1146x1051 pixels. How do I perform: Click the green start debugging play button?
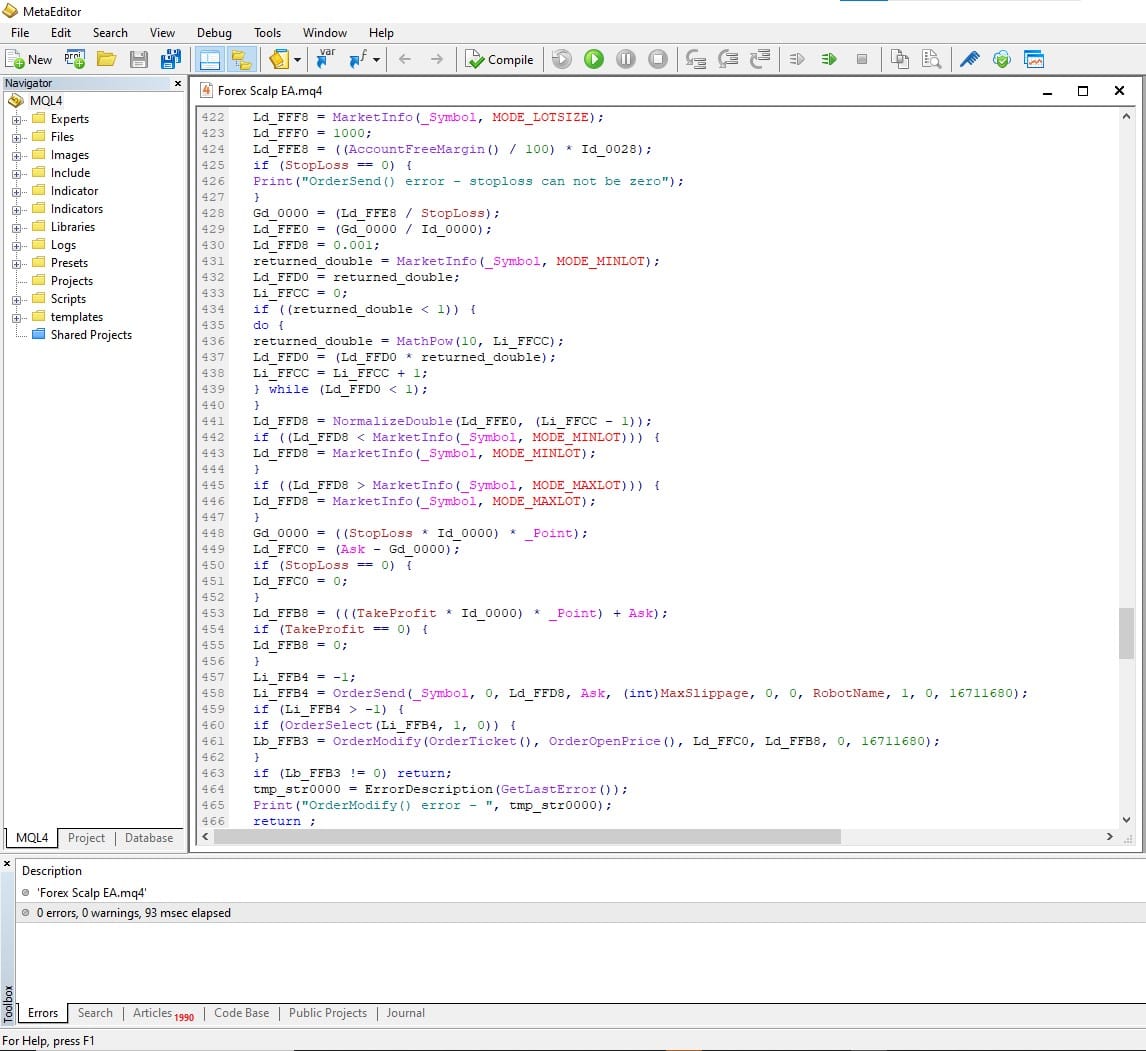(x=594, y=59)
